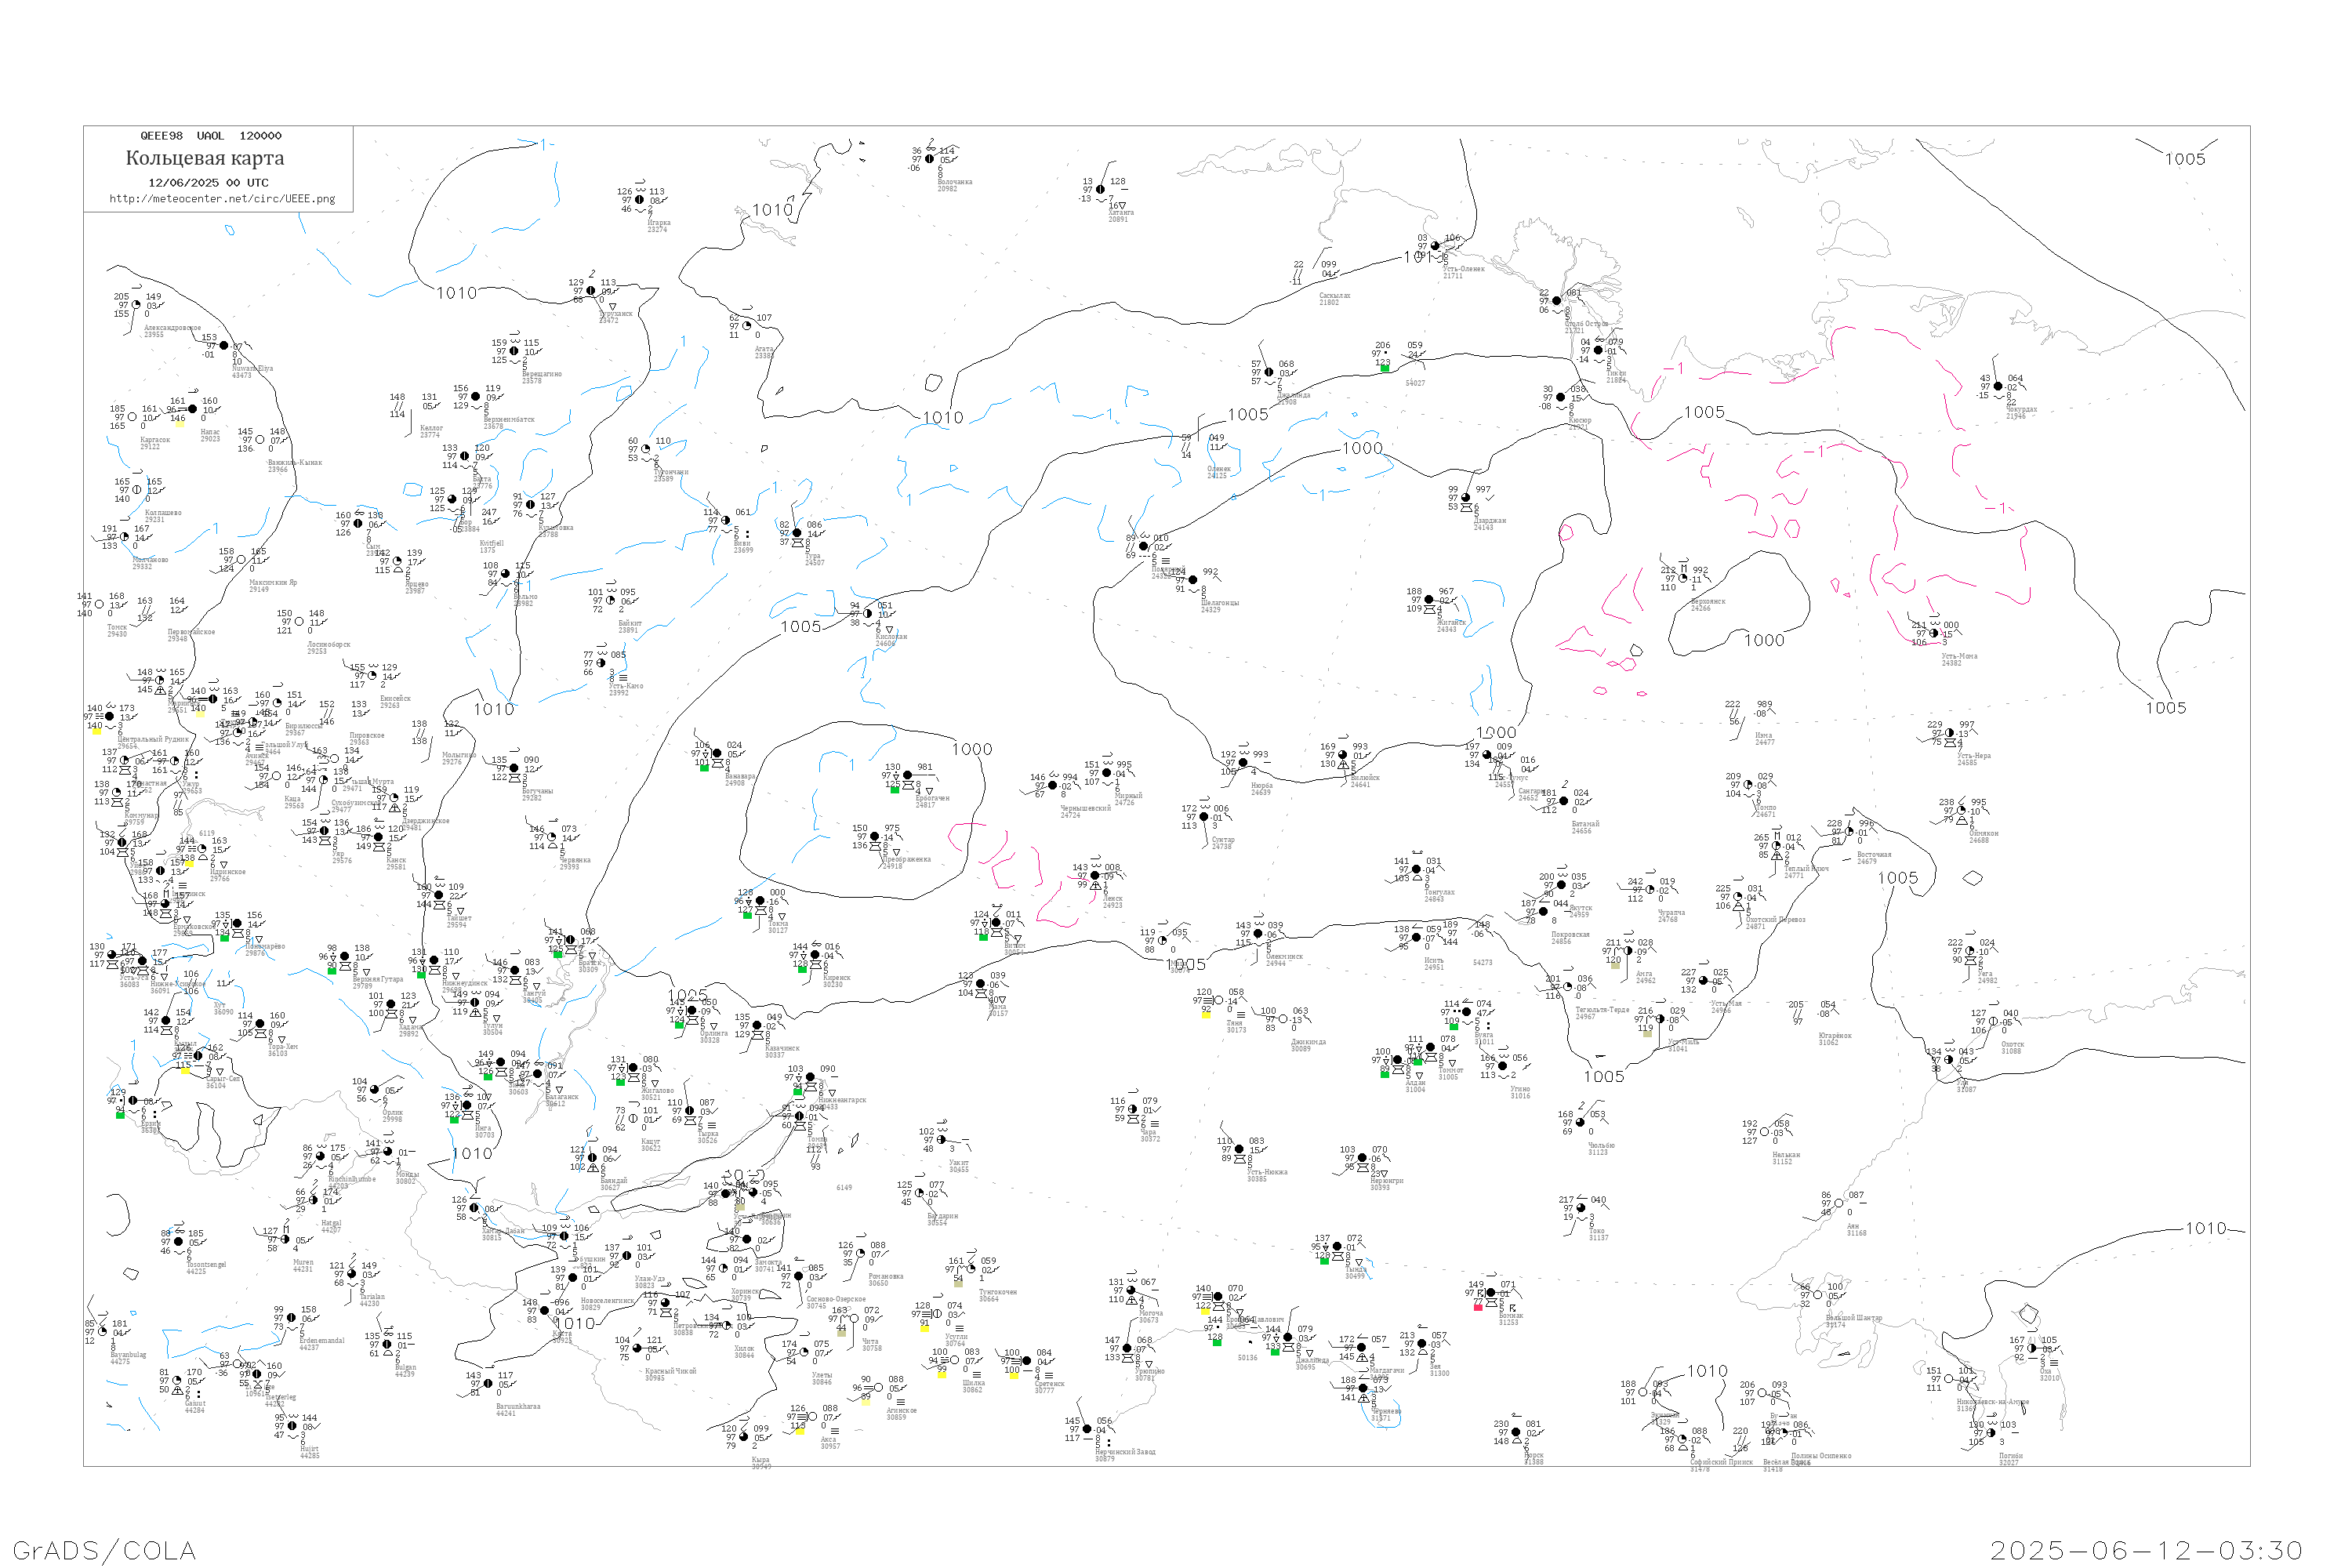Click the meteocenter.net UEEE.png URL text
This screenshot has width=2352, height=1568.
click(x=222, y=199)
